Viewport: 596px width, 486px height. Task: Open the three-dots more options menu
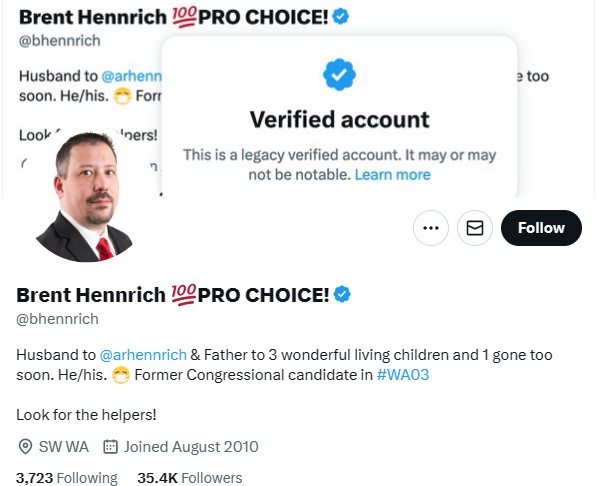[x=431, y=228]
